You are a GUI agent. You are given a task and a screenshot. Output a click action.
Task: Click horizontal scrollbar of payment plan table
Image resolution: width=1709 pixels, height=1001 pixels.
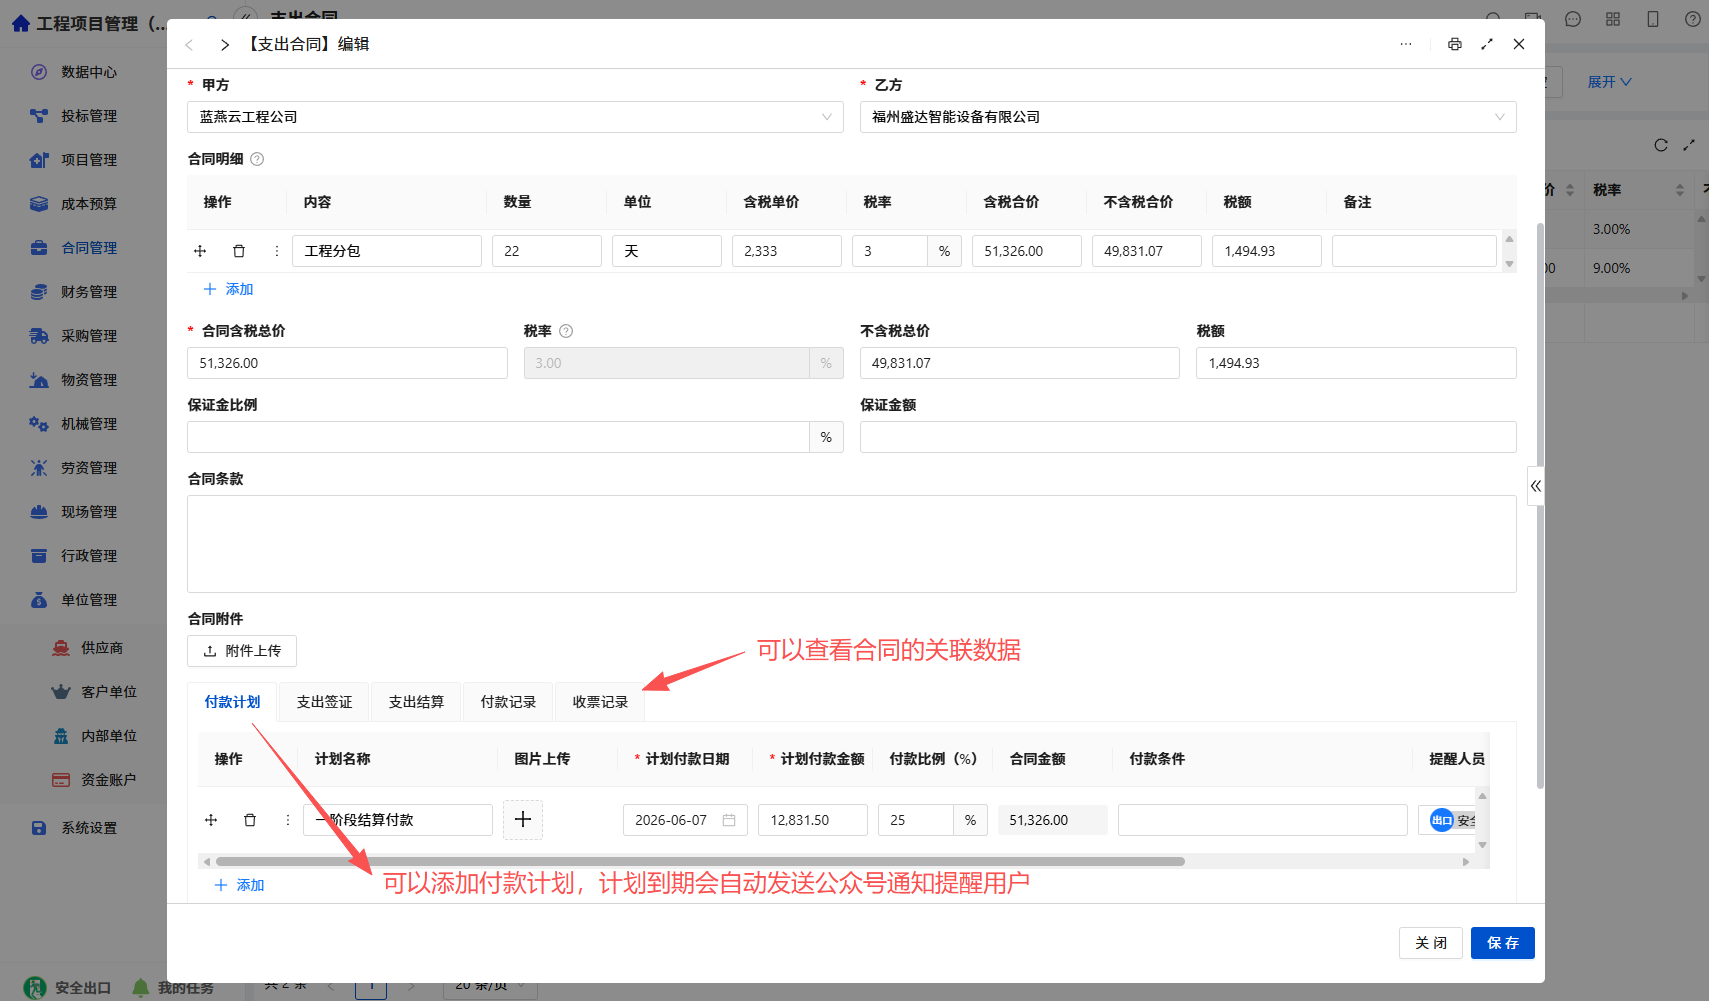click(x=700, y=861)
